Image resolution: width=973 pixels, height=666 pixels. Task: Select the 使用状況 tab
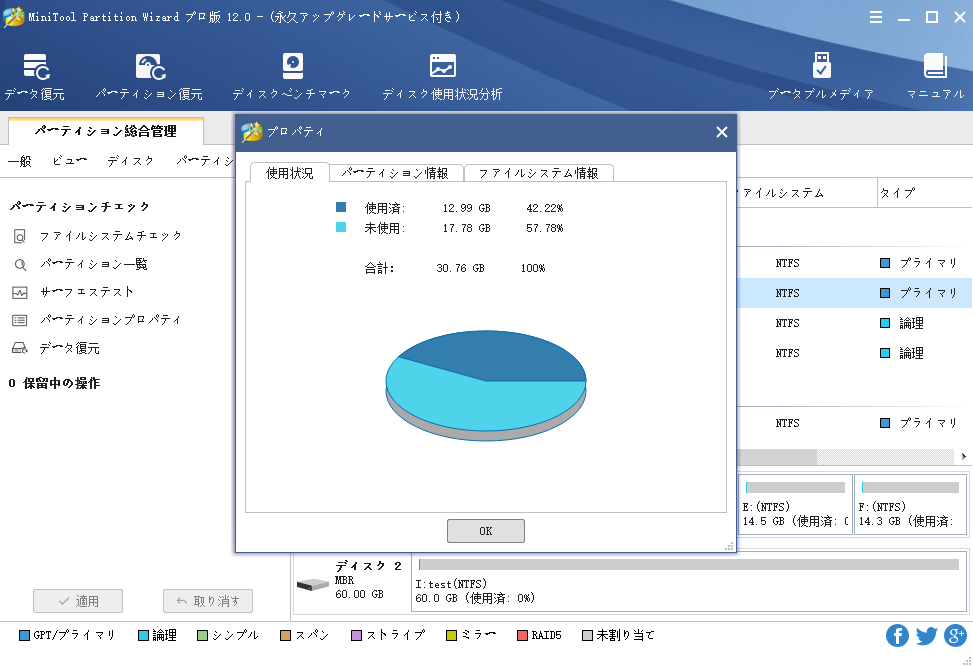click(x=289, y=173)
